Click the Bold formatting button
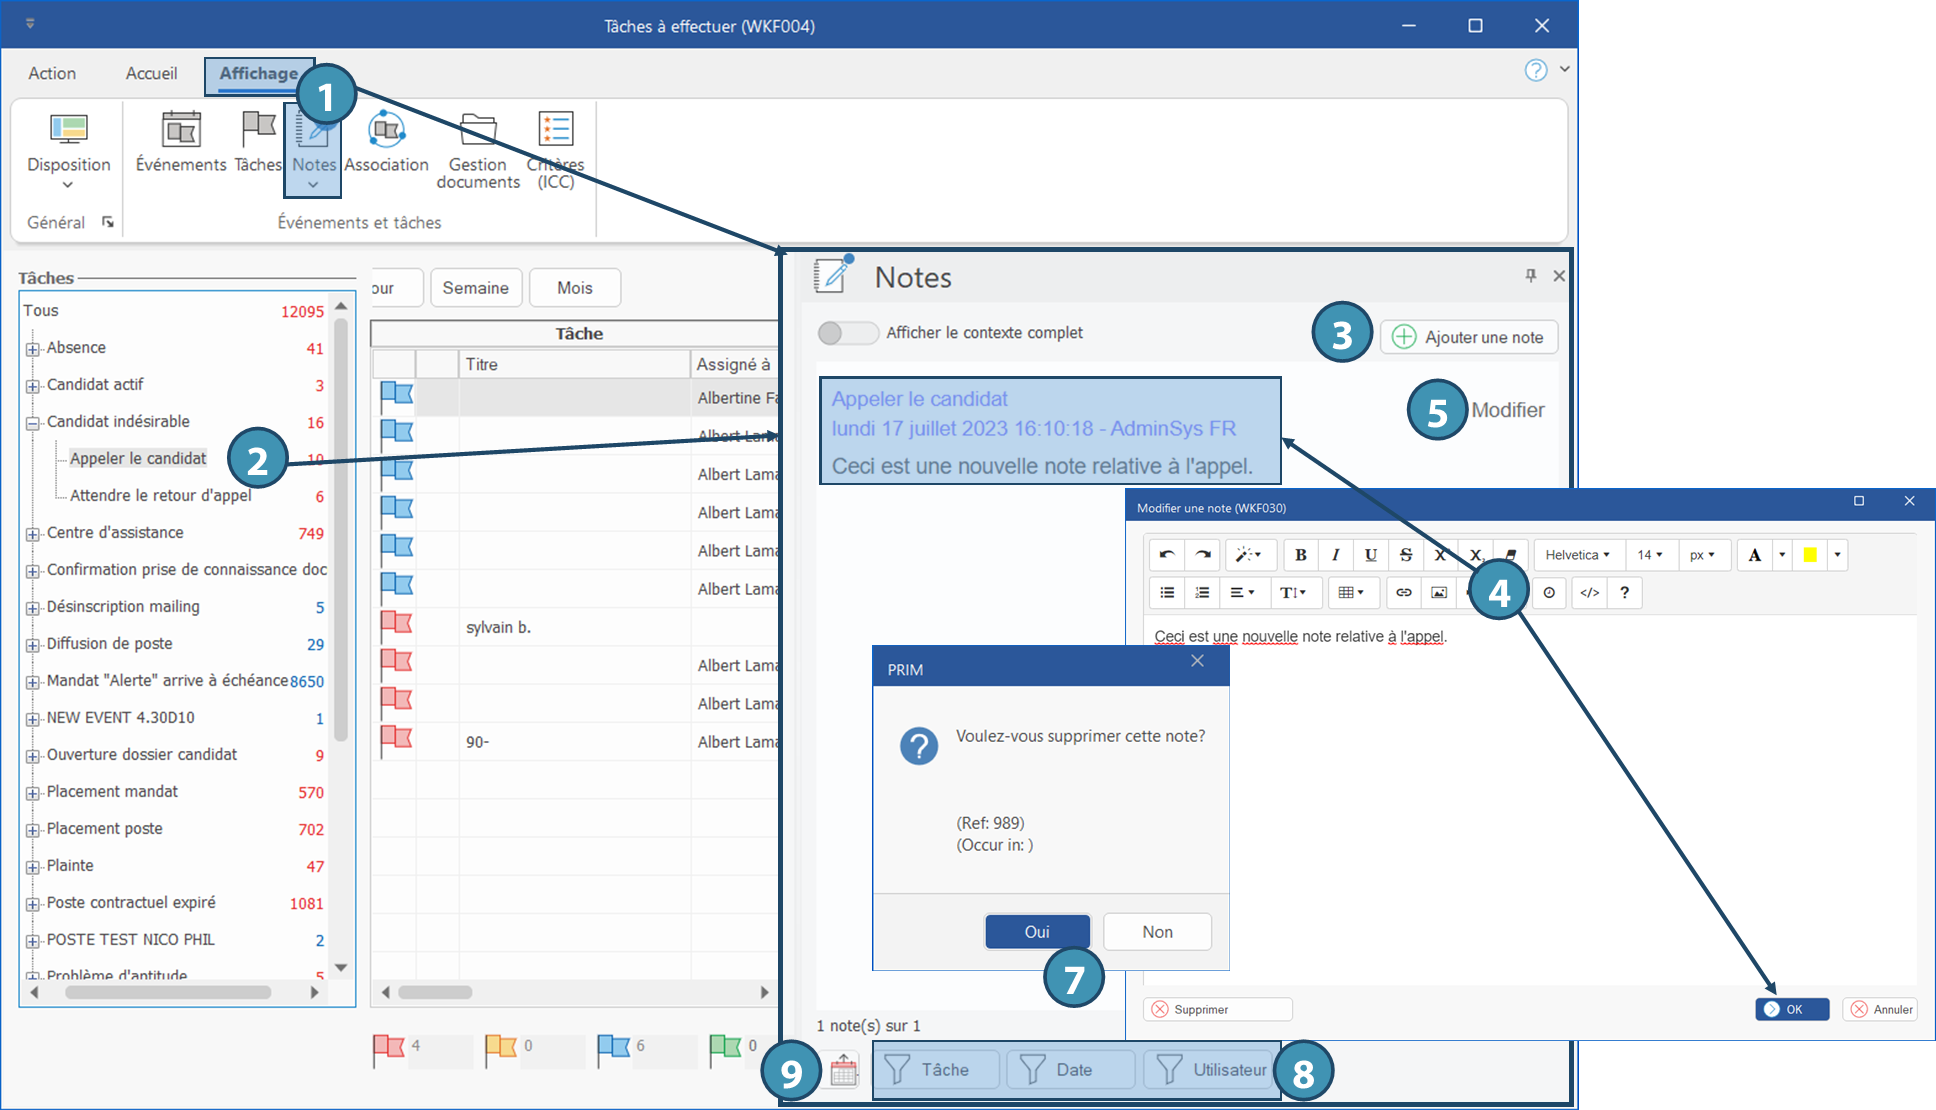Screen dimensions: 1936x1110 click(x=1300, y=555)
